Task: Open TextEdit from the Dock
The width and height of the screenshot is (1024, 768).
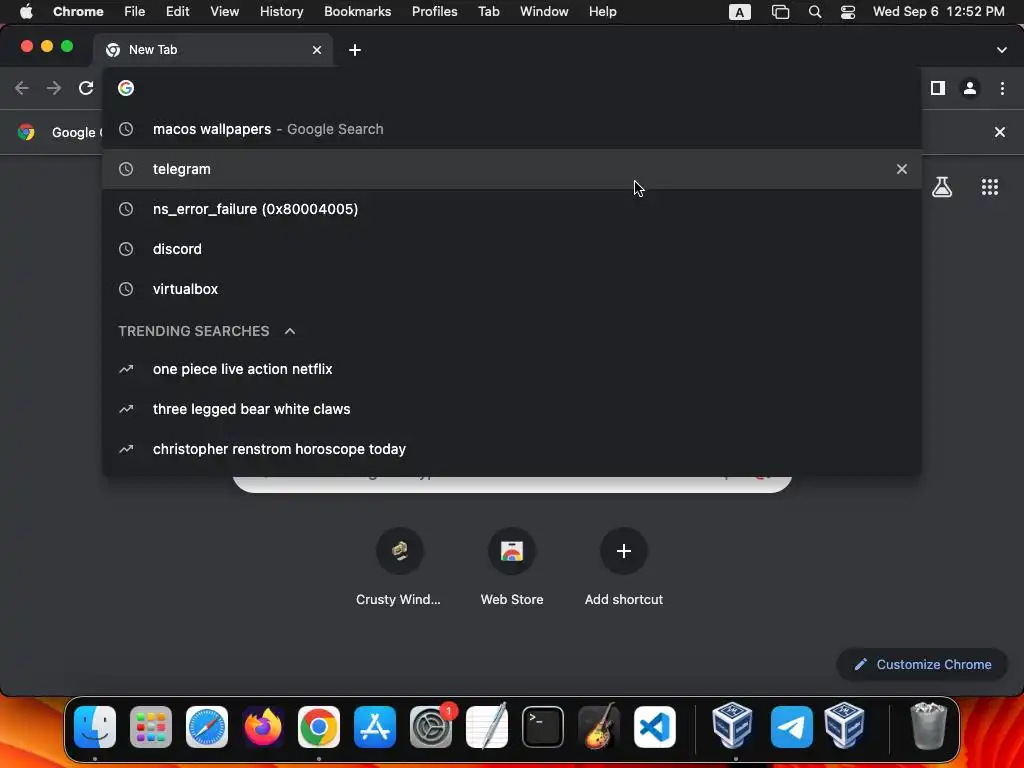Action: click(x=487, y=727)
